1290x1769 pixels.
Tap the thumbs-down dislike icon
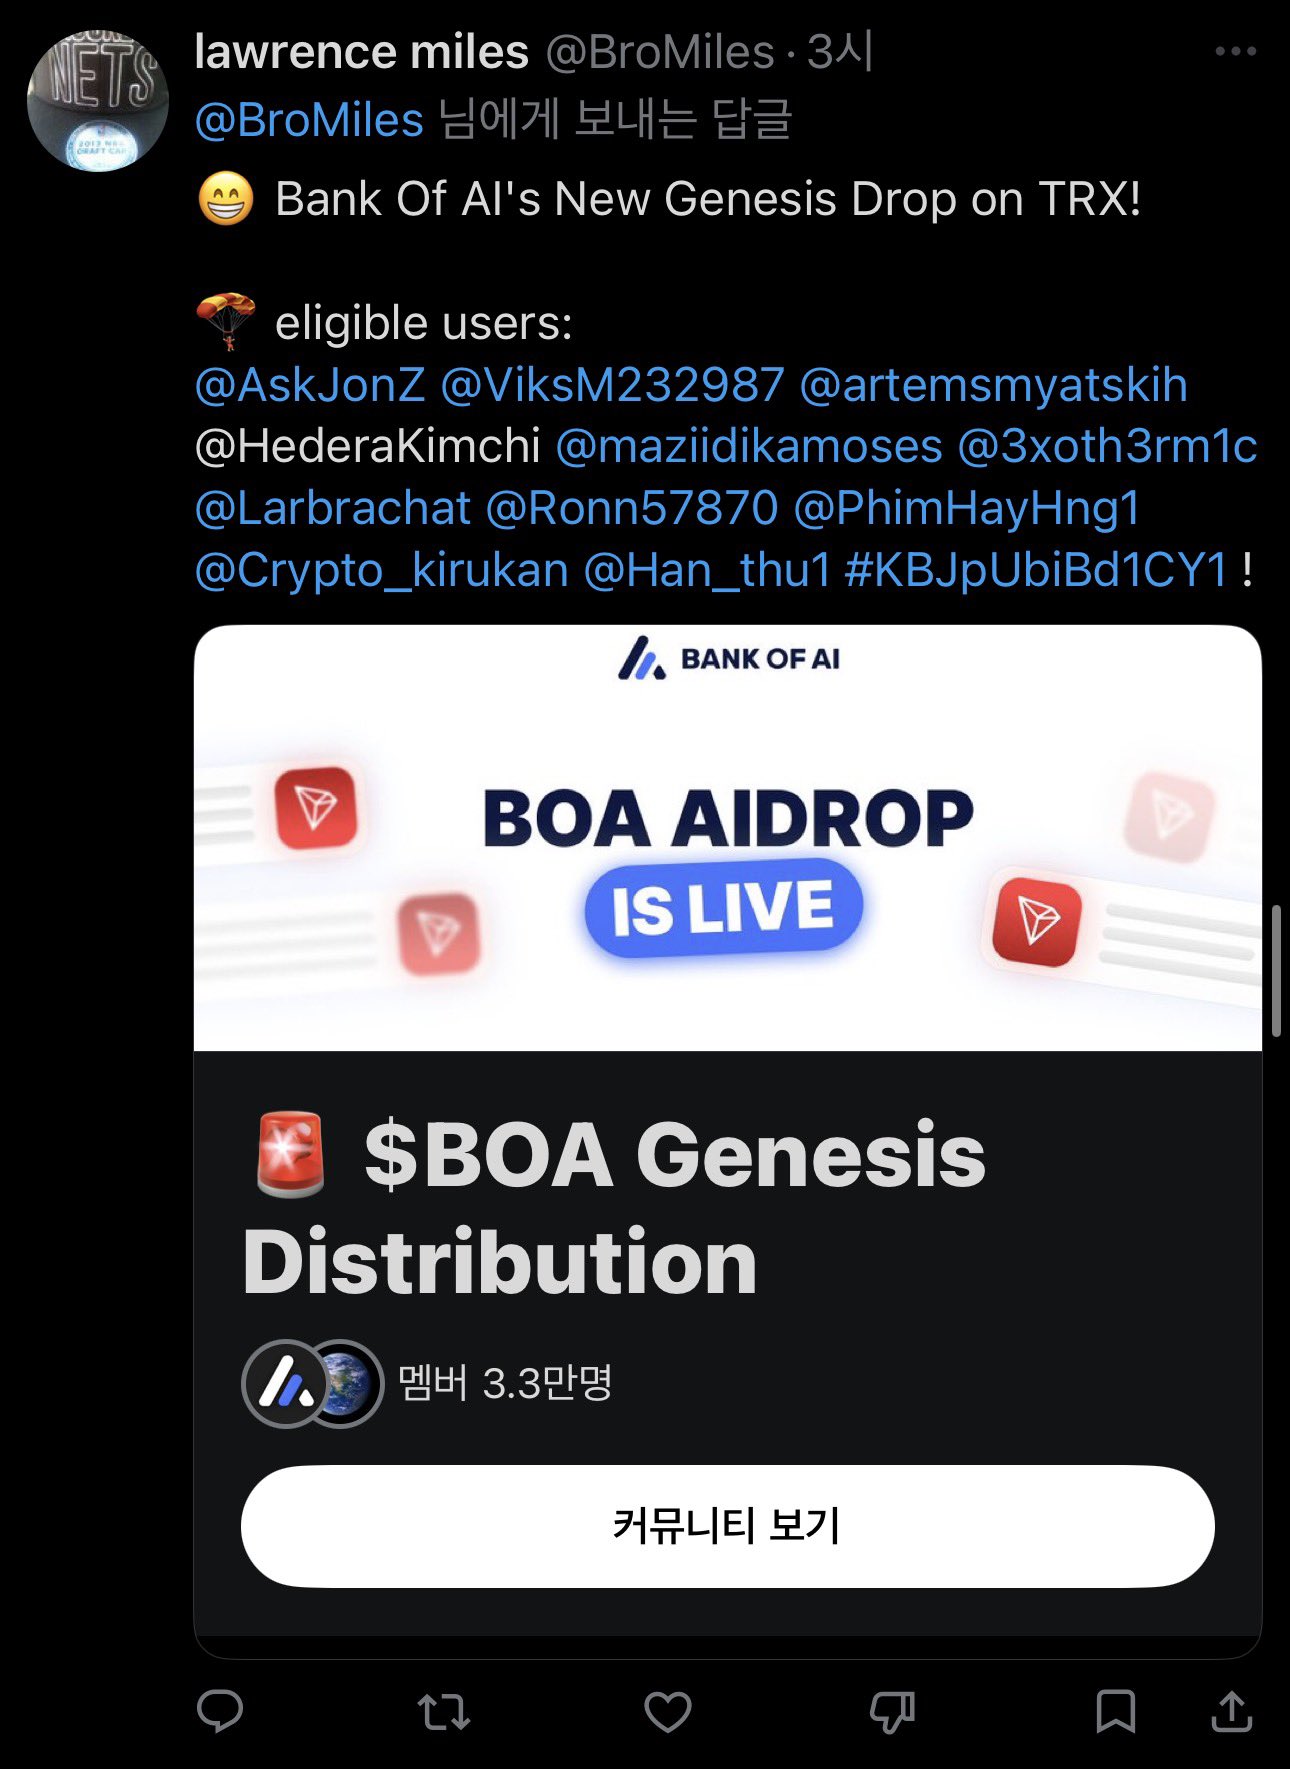pyautogui.click(x=892, y=1712)
